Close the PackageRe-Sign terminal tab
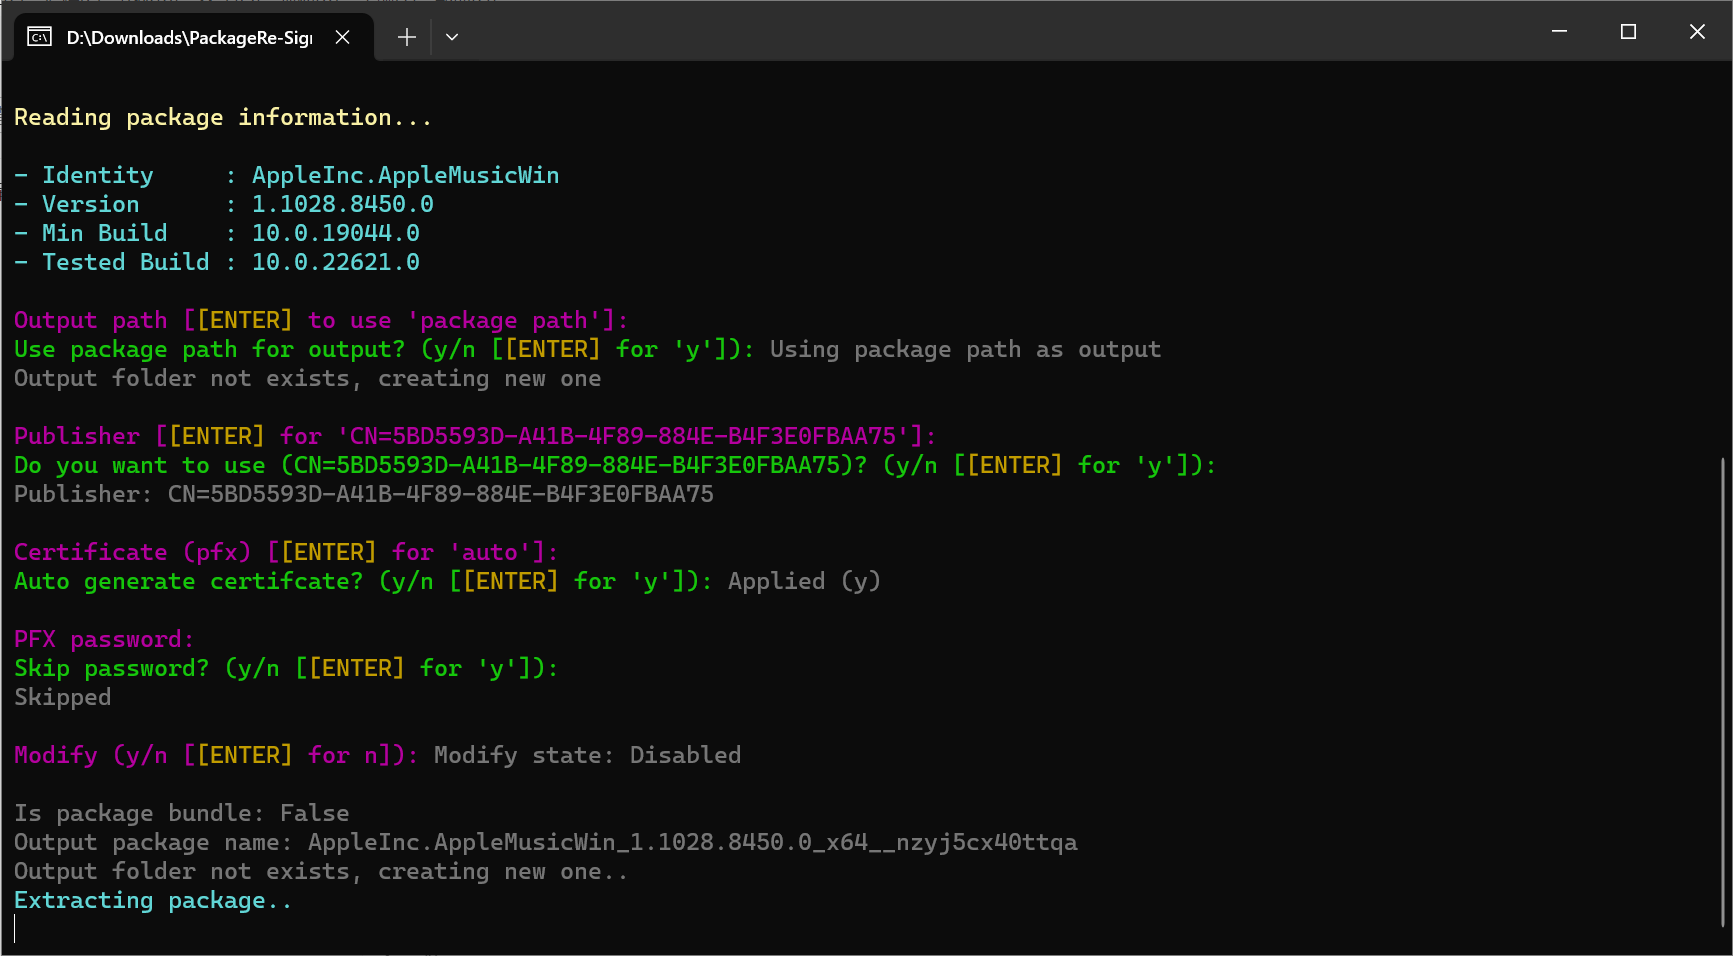The width and height of the screenshot is (1733, 956). pos(342,37)
